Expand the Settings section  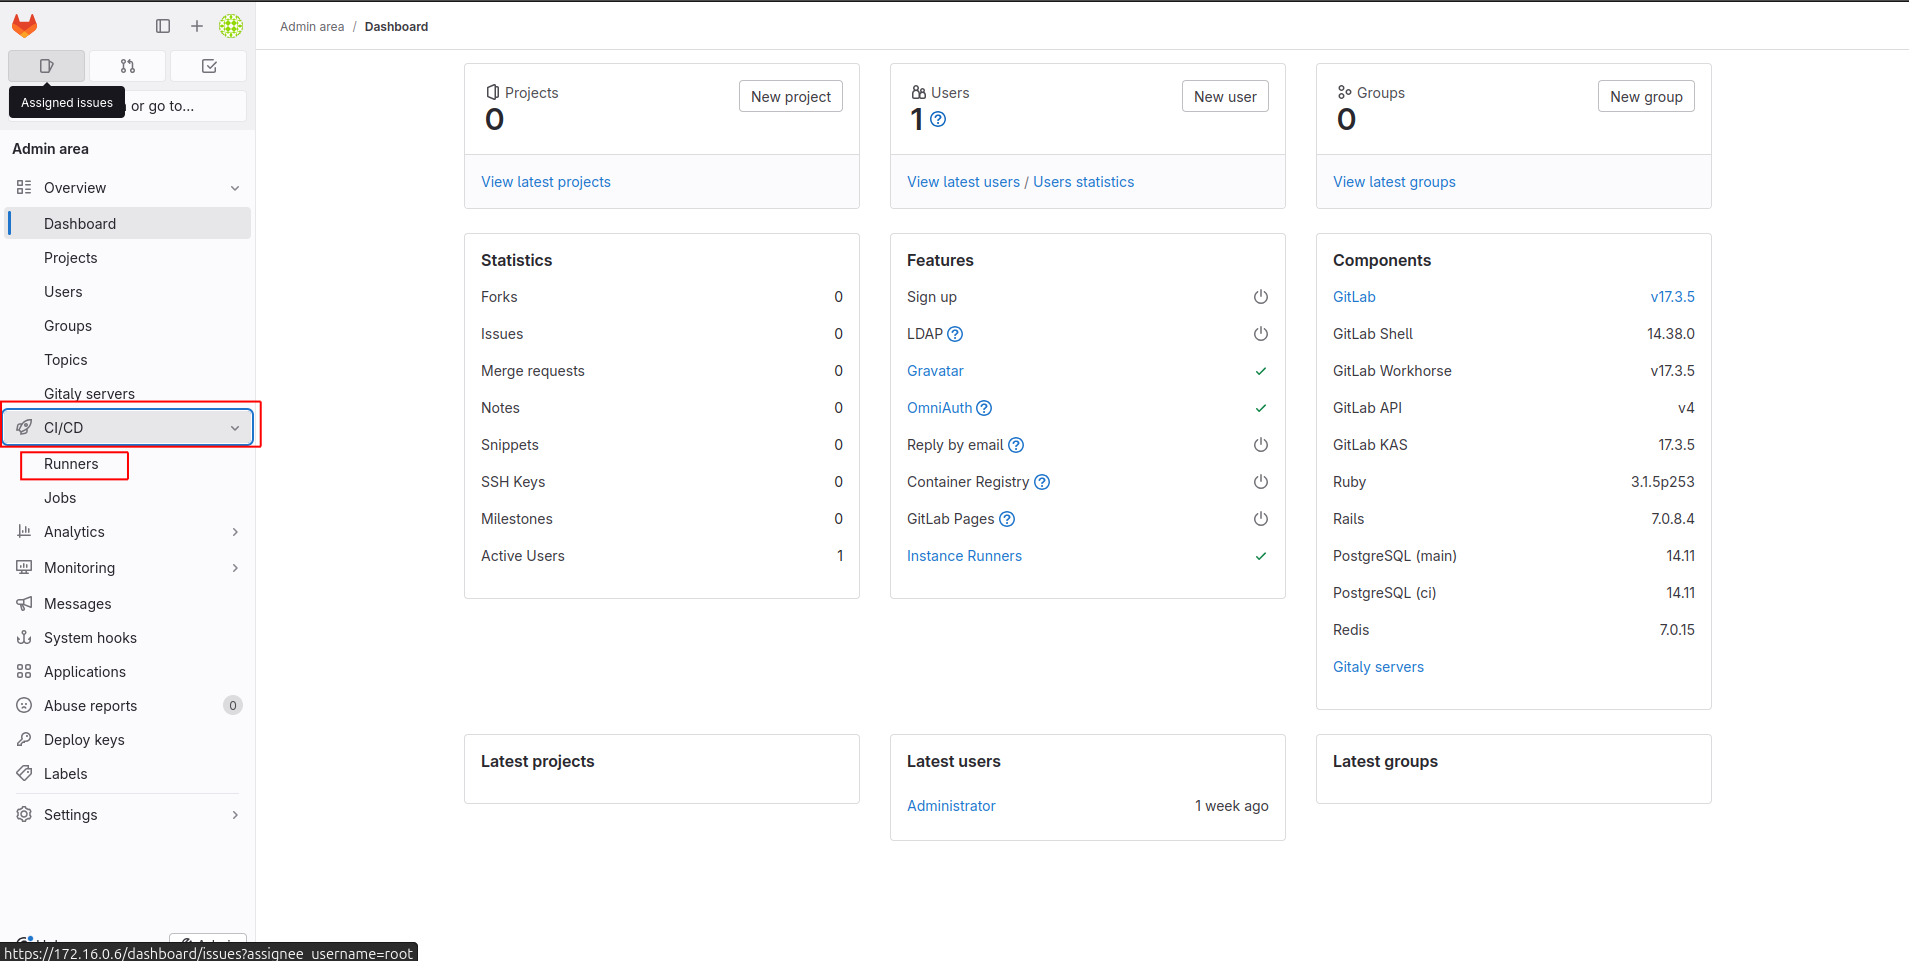pyautogui.click(x=128, y=815)
